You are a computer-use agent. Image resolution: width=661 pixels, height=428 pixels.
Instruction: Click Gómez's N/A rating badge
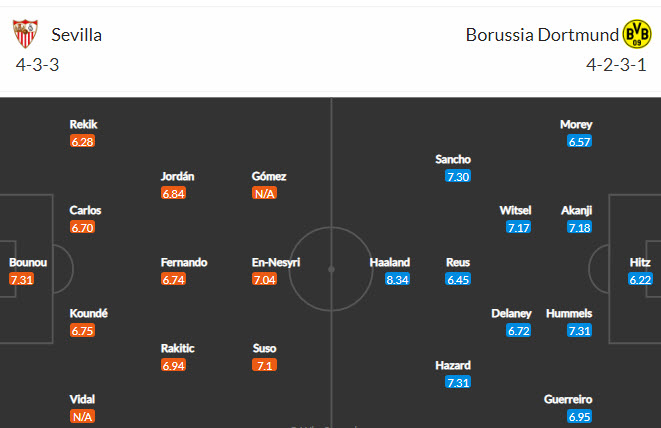(x=265, y=193)
